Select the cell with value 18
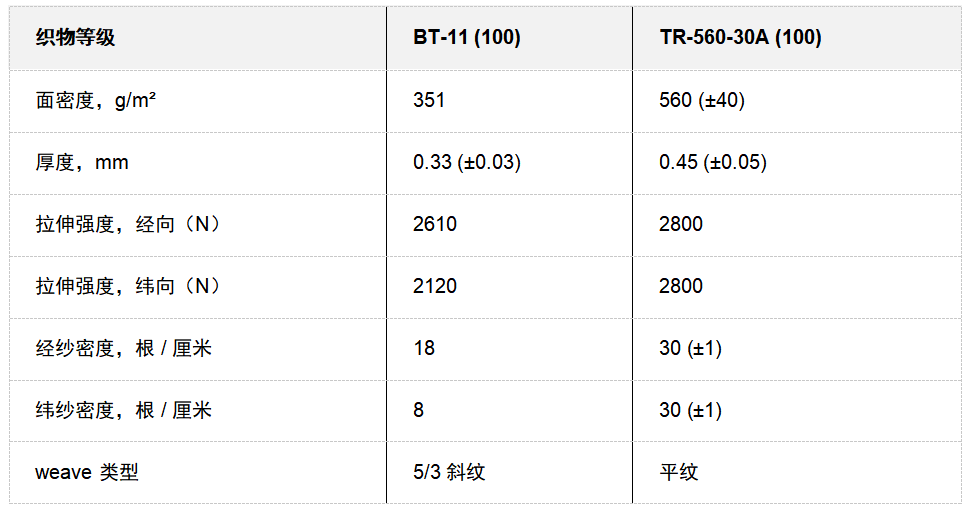Image resolution: width=969 pixels, height=510 pixels. click(424, 348)
